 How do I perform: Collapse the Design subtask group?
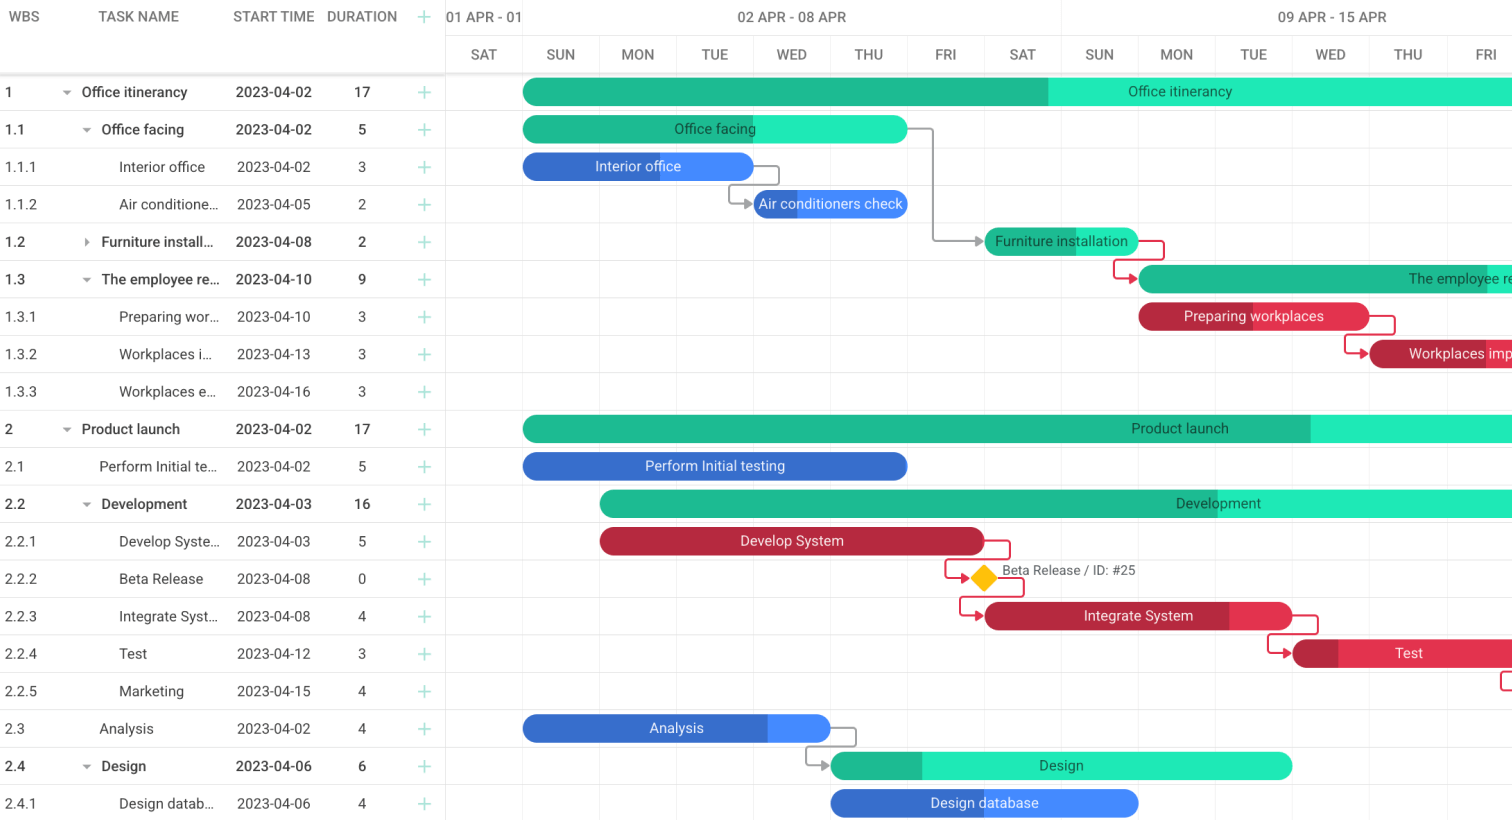click(x=87, y=767)
